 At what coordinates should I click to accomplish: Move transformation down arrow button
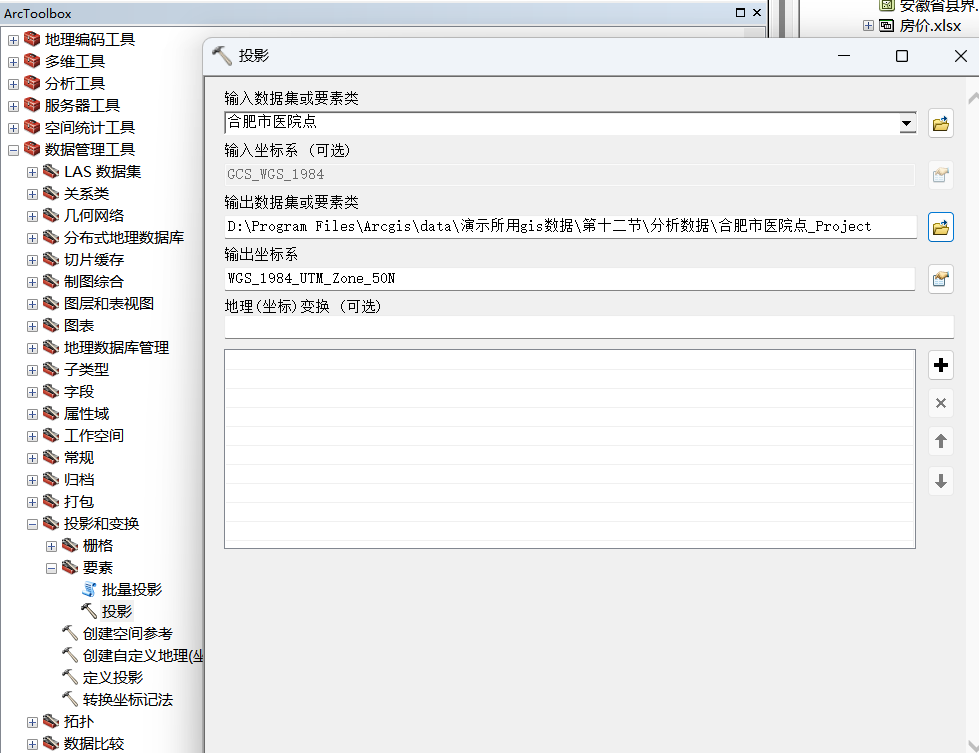pyautogui.click(x=940, y=481)
